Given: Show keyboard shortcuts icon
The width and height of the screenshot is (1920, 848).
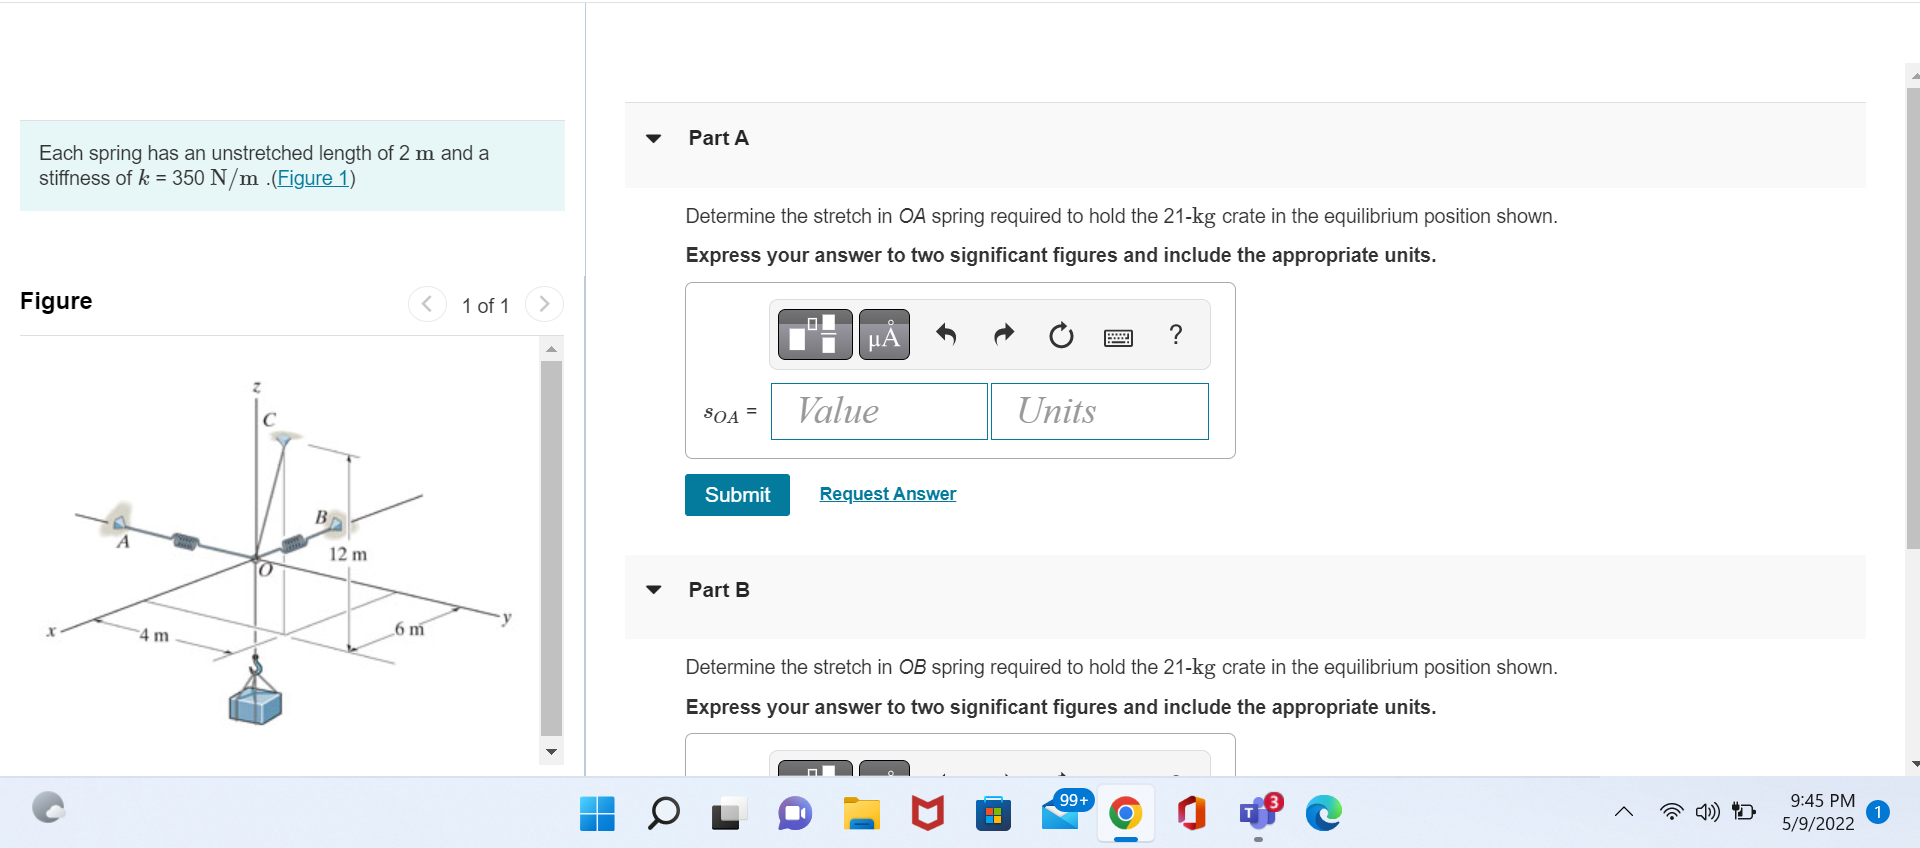Looking at the screenshot, I should [x=1118, y=338].
